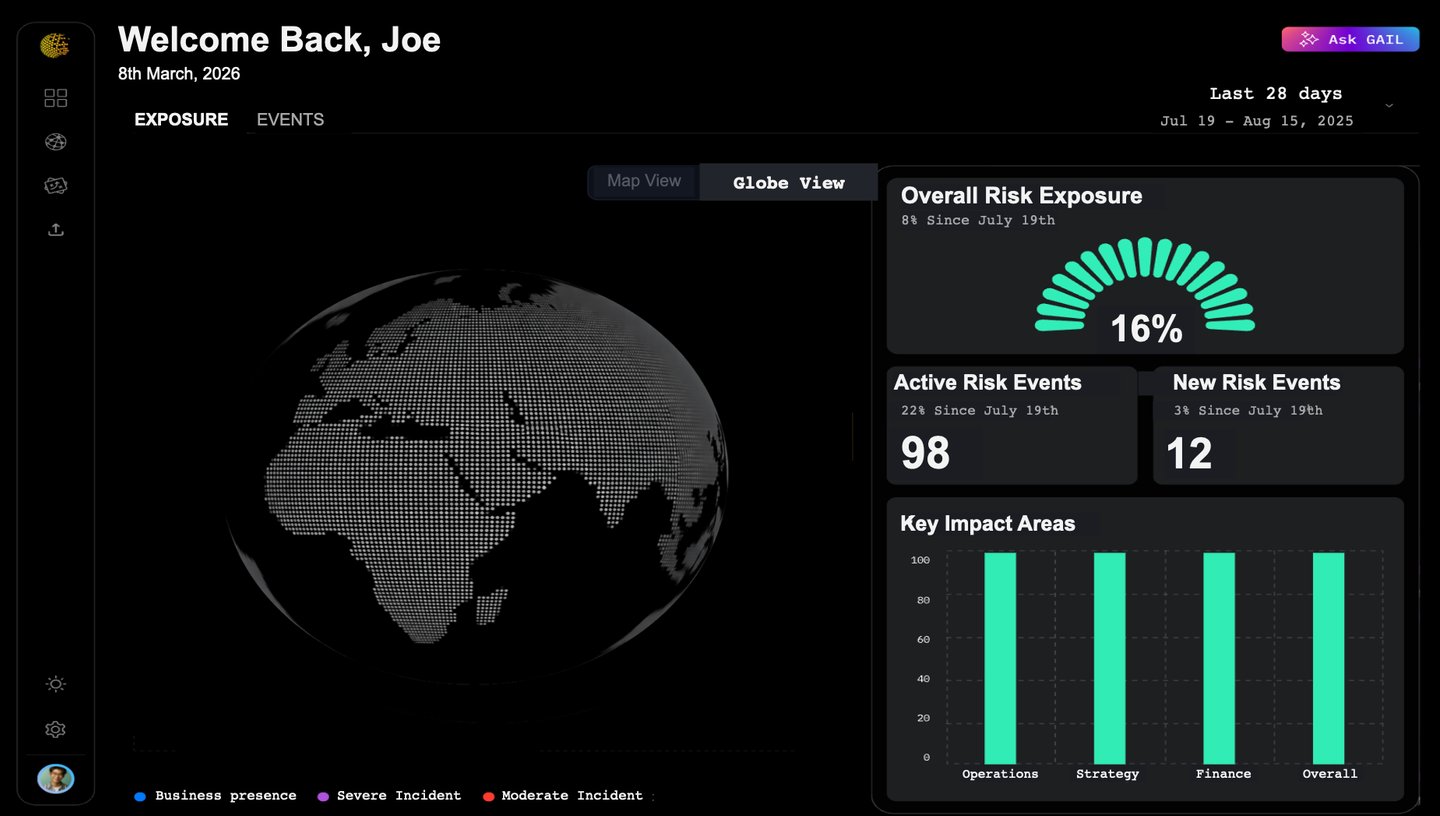The height and width of the screenshot is (816, 1440).
Task: Click the Finance bar in the chart
Action: pyautogui.click(x=1219, y=658)
